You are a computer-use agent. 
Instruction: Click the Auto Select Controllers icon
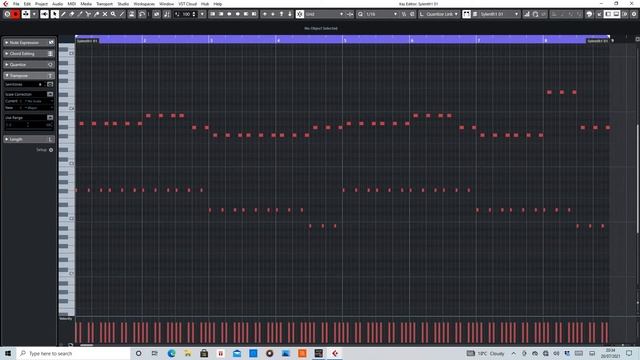click(x=131, y=14)
